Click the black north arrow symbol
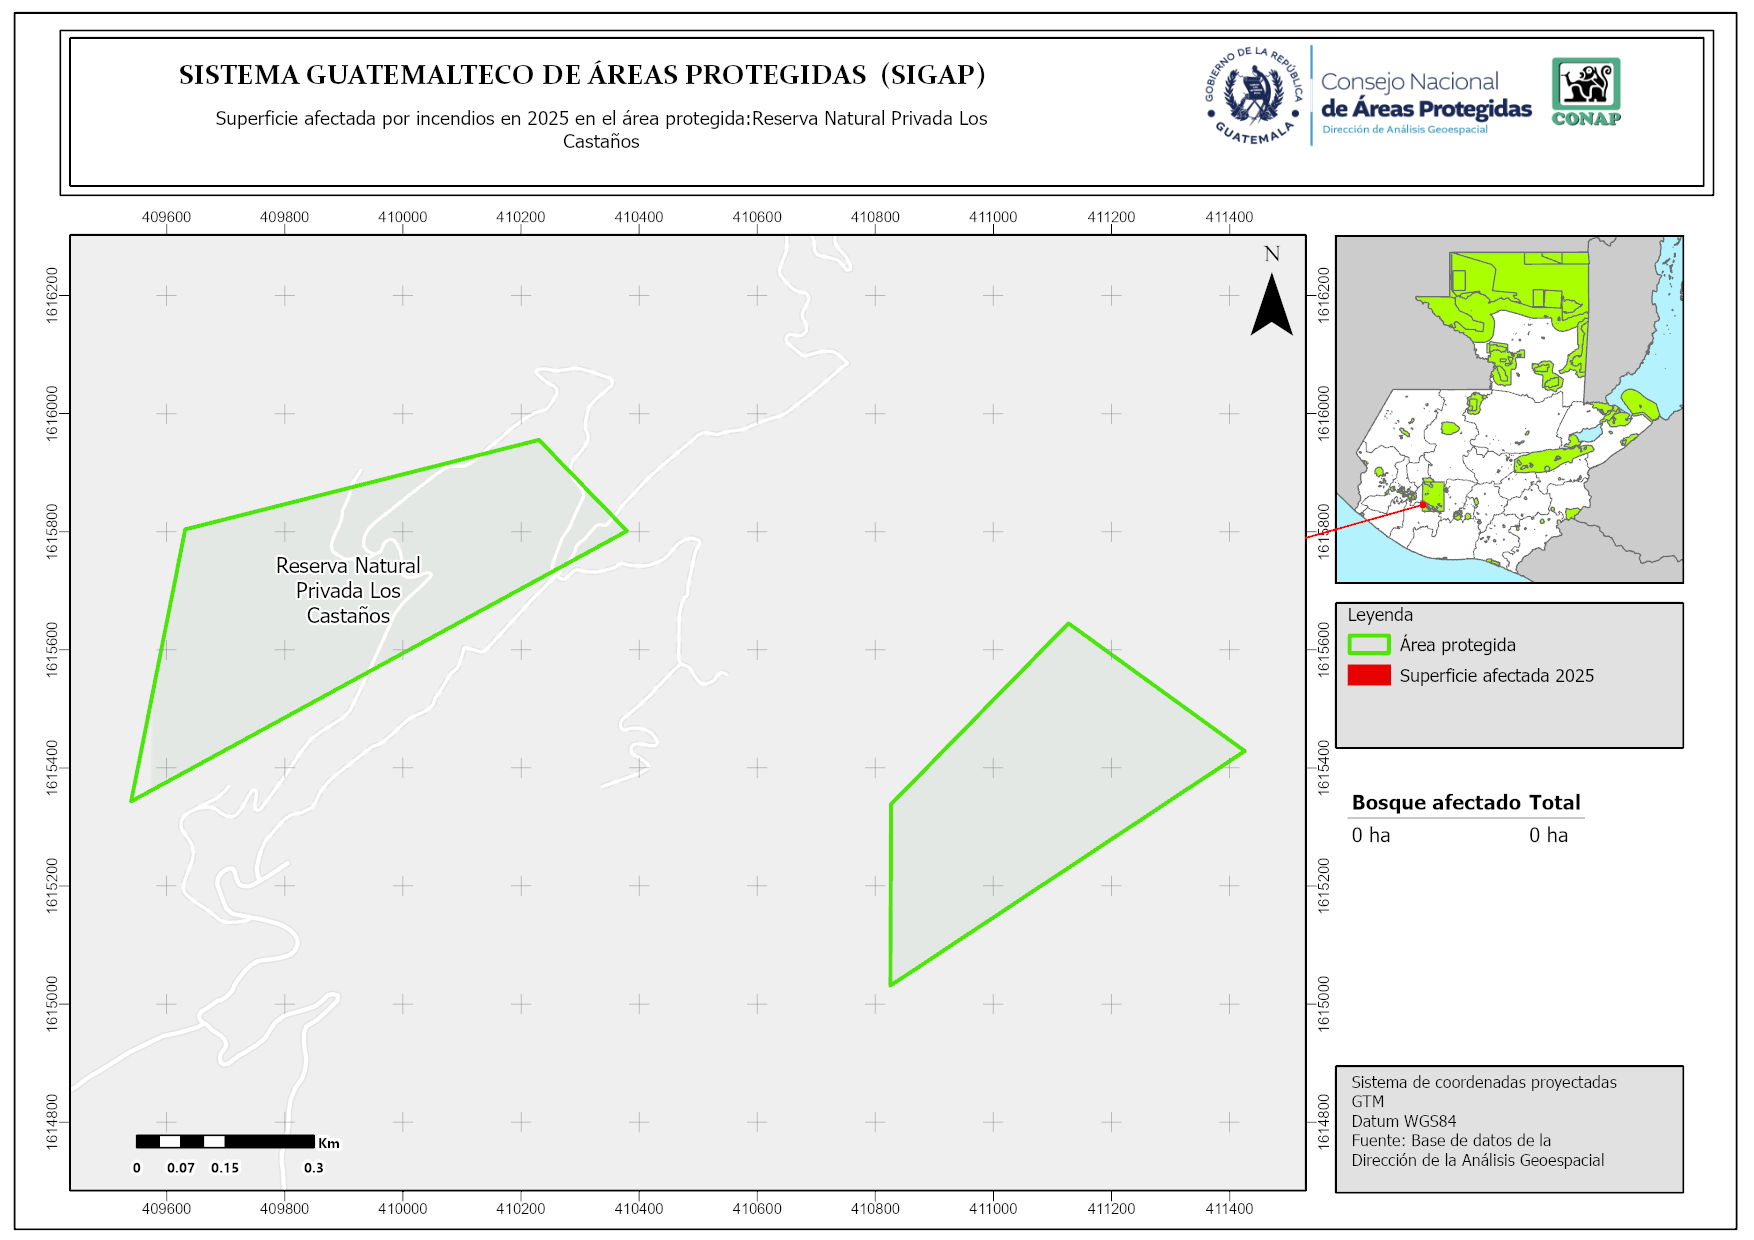1754x1240 pixels. (1271, 305)
